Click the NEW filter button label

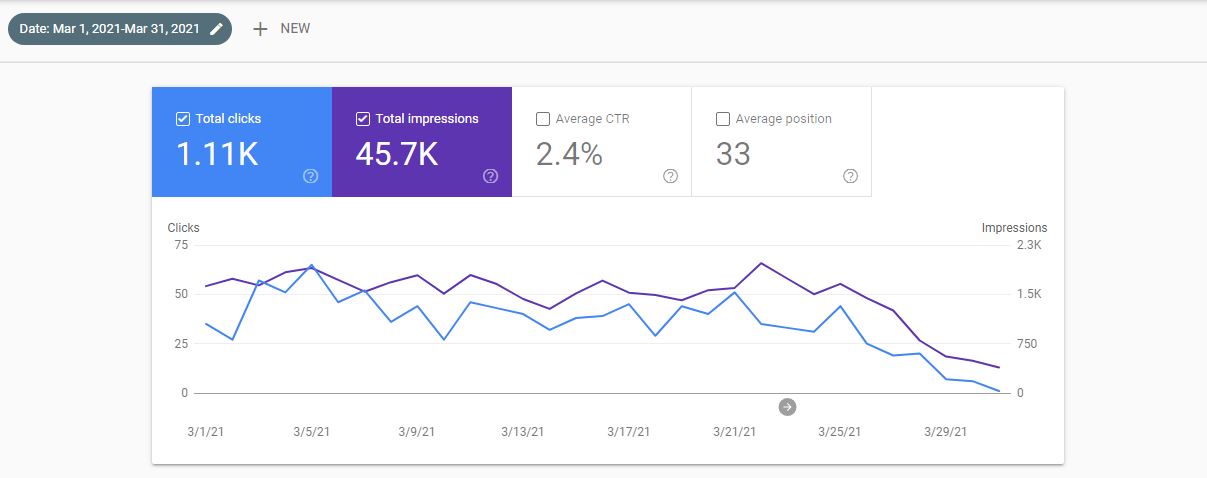click(295, 29)
